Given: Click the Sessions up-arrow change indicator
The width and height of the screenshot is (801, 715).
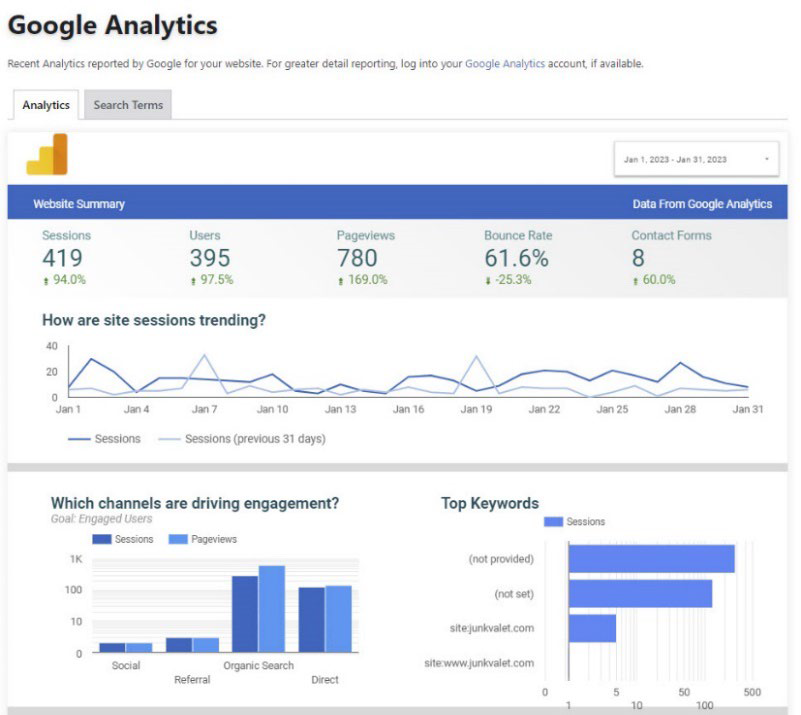Looking at the screenshot, I should 46,281.
